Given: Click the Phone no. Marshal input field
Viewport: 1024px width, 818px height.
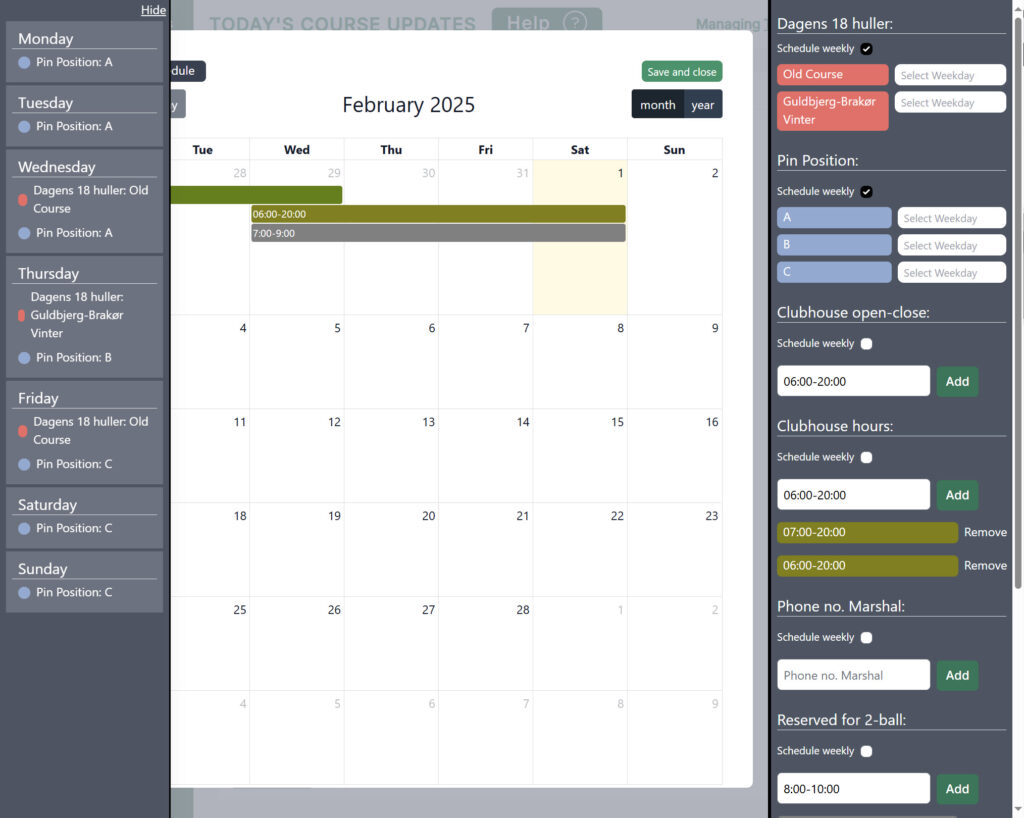Looking at the screenshot, I should [853, 675].
